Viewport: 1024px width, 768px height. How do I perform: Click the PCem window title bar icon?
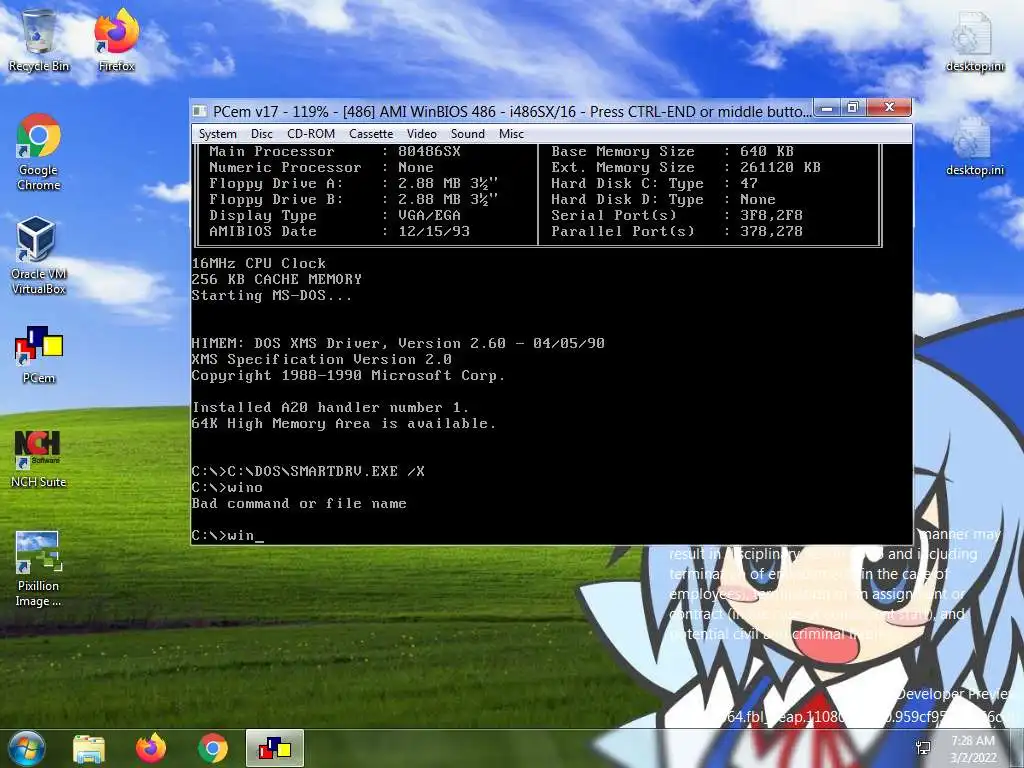point(200,111)
